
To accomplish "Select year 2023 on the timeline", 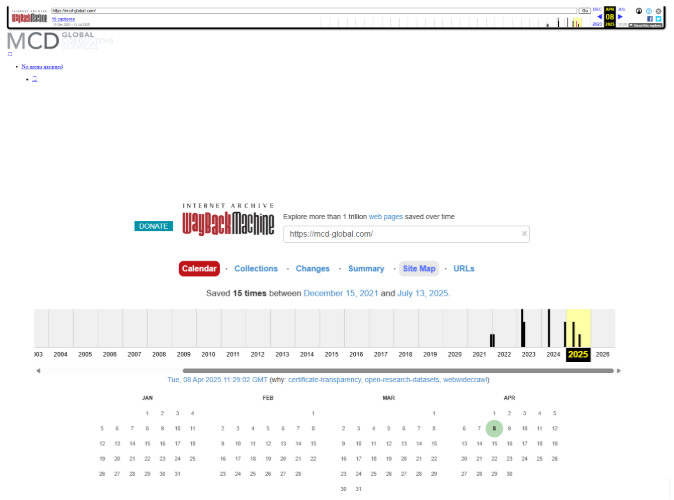I will (x=529, y=355).
